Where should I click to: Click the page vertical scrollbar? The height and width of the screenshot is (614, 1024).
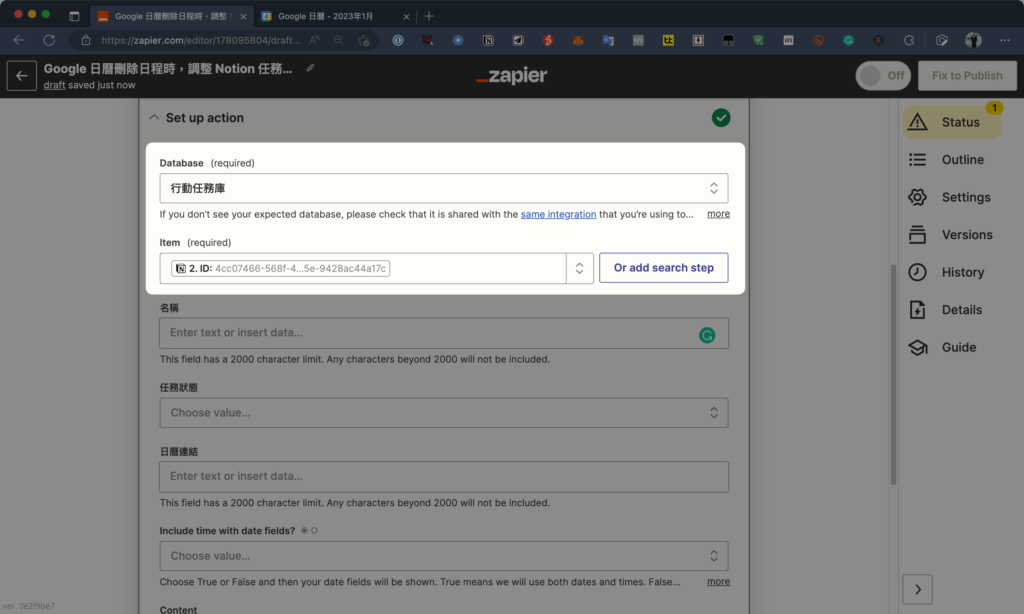893,374
